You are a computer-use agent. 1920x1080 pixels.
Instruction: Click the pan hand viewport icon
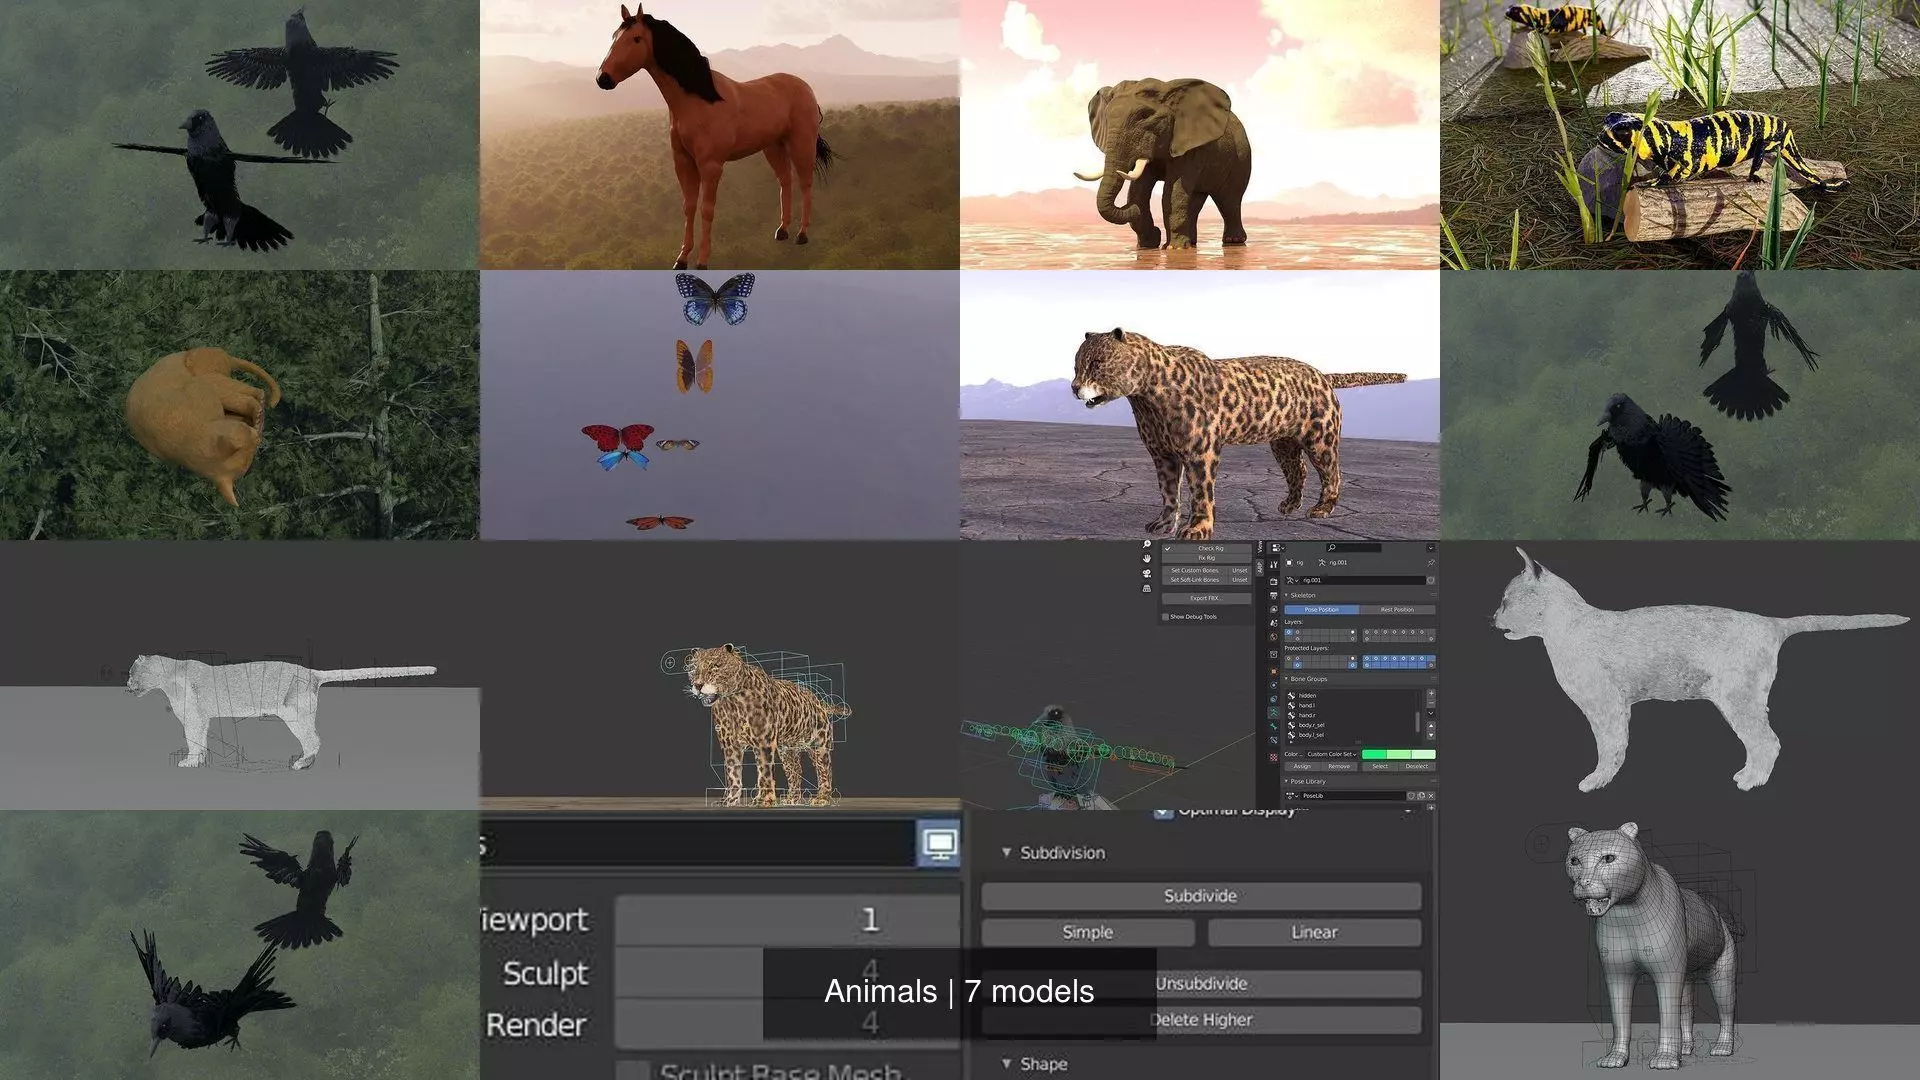tap(1147, 558)
